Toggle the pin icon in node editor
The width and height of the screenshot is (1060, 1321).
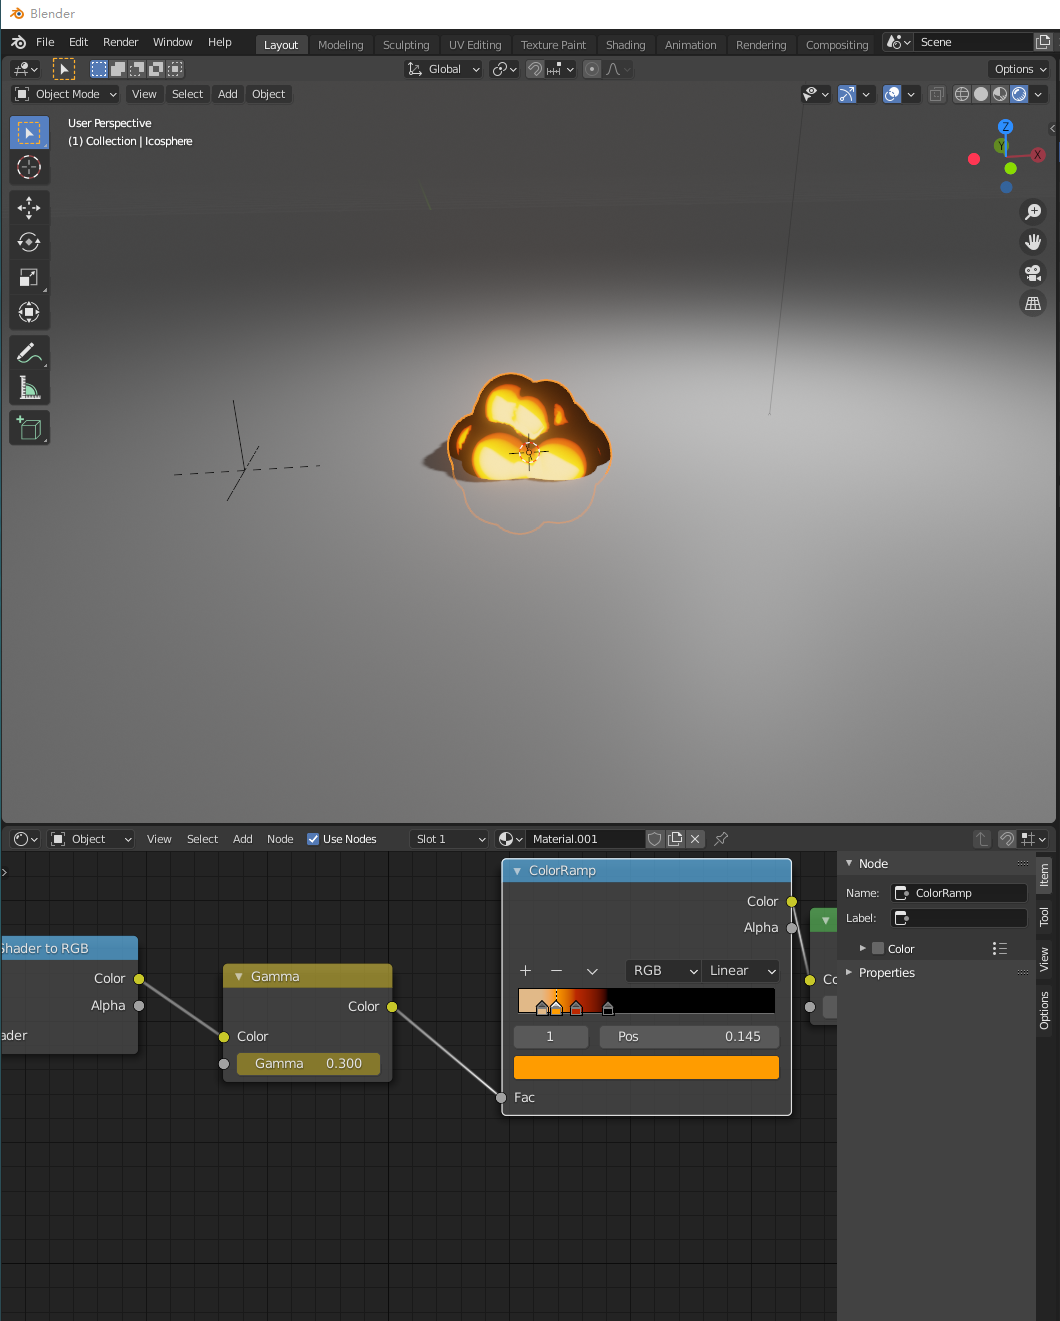pyautogui.click(x=721, y=839)
